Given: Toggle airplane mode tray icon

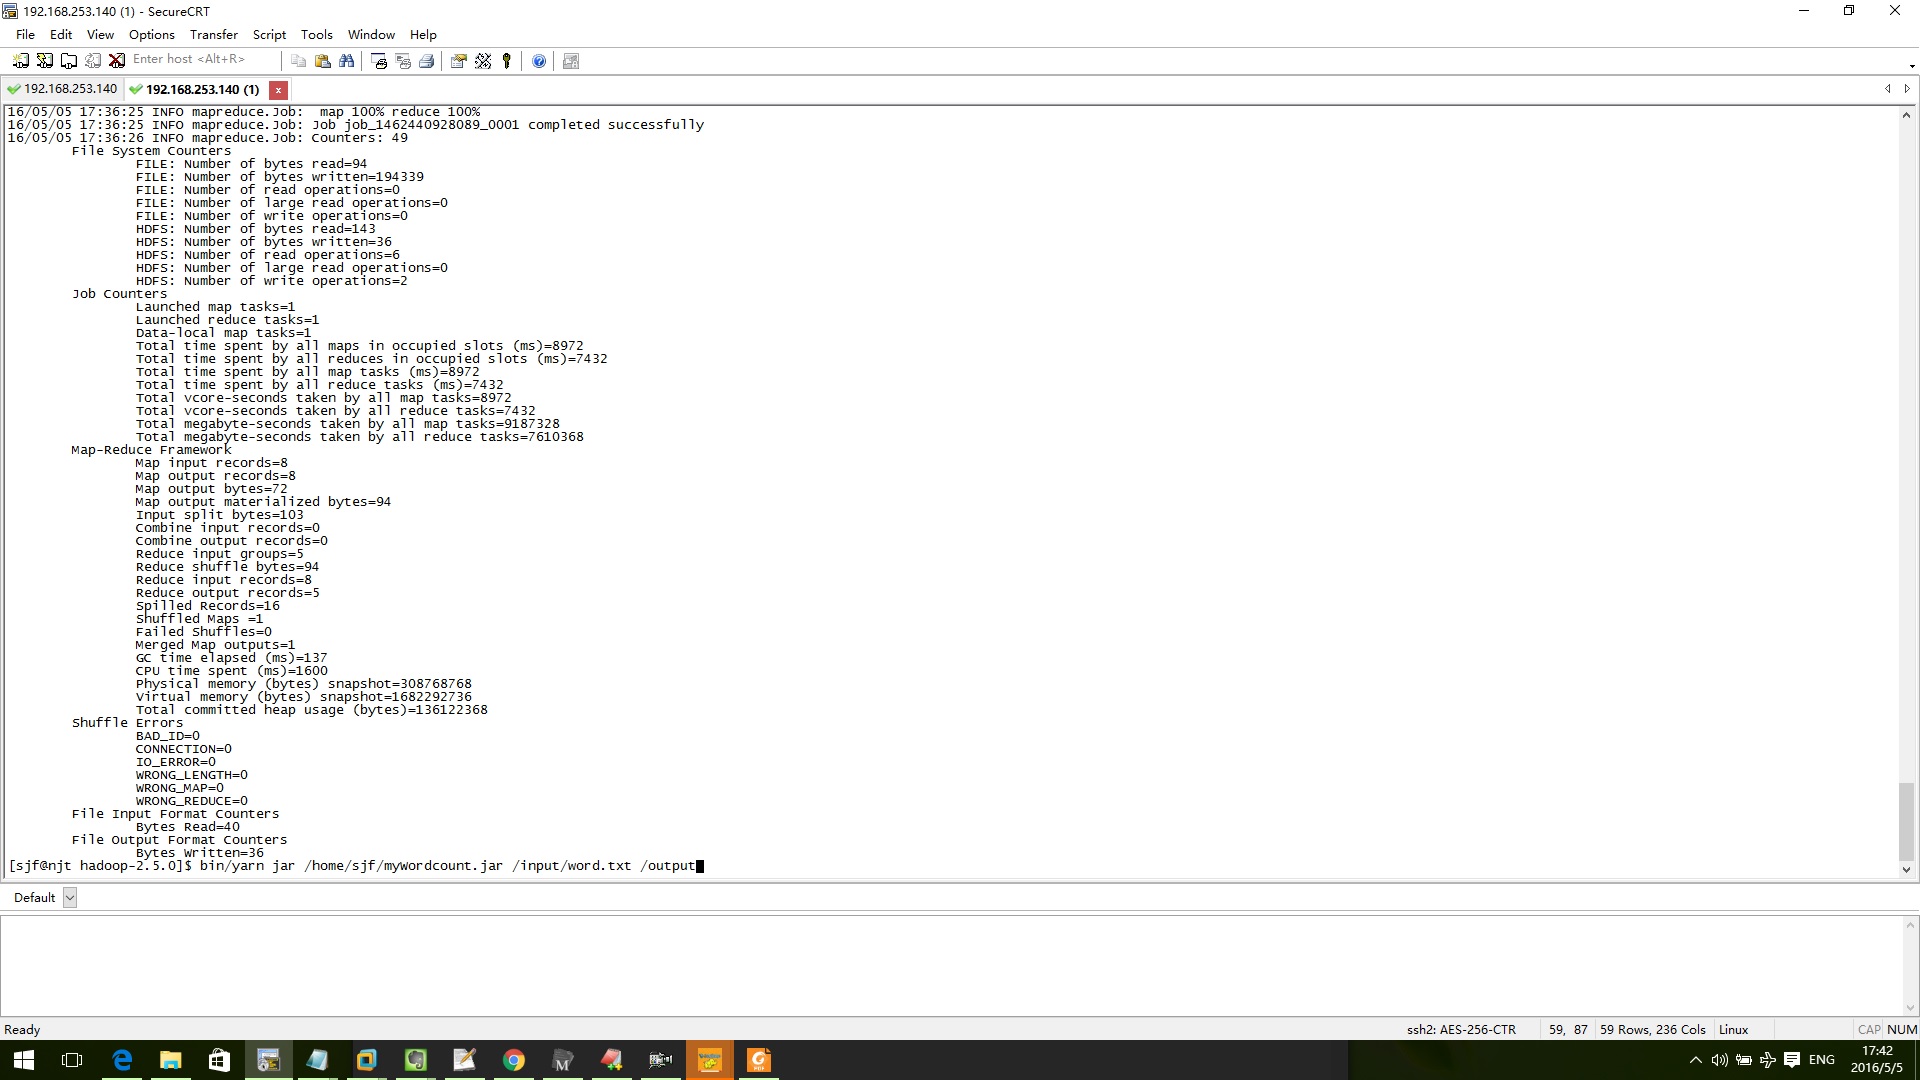Looking at the screenshot, I should 1767,1060.
